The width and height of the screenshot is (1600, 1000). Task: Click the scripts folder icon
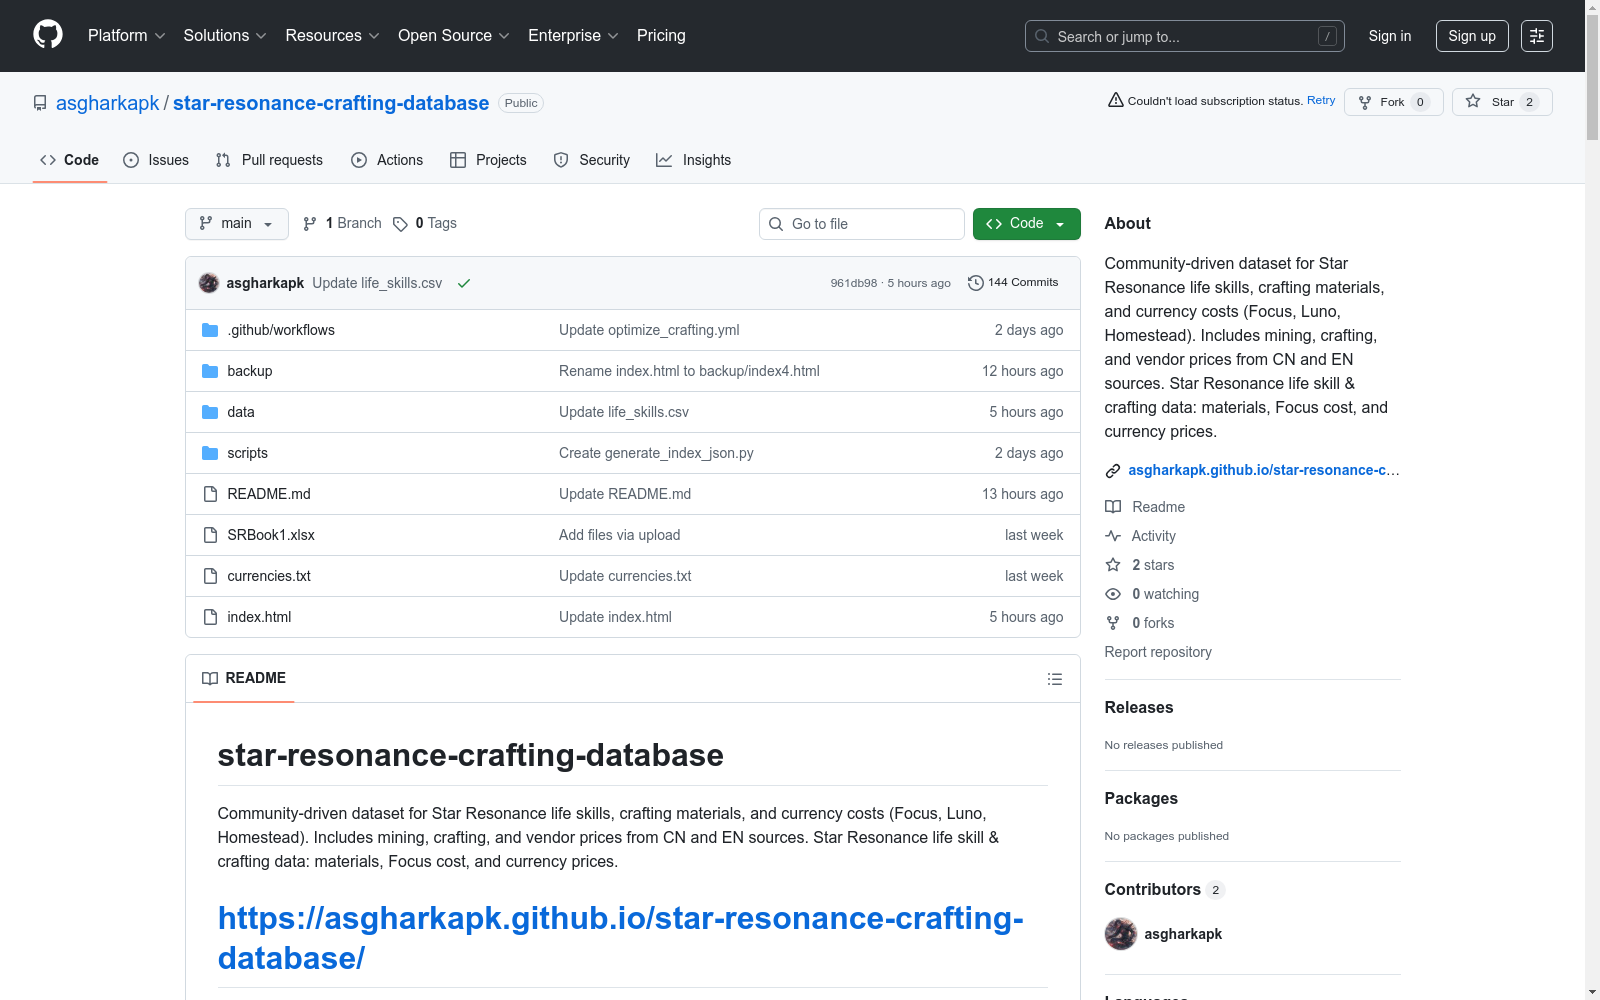click(210, 453)
